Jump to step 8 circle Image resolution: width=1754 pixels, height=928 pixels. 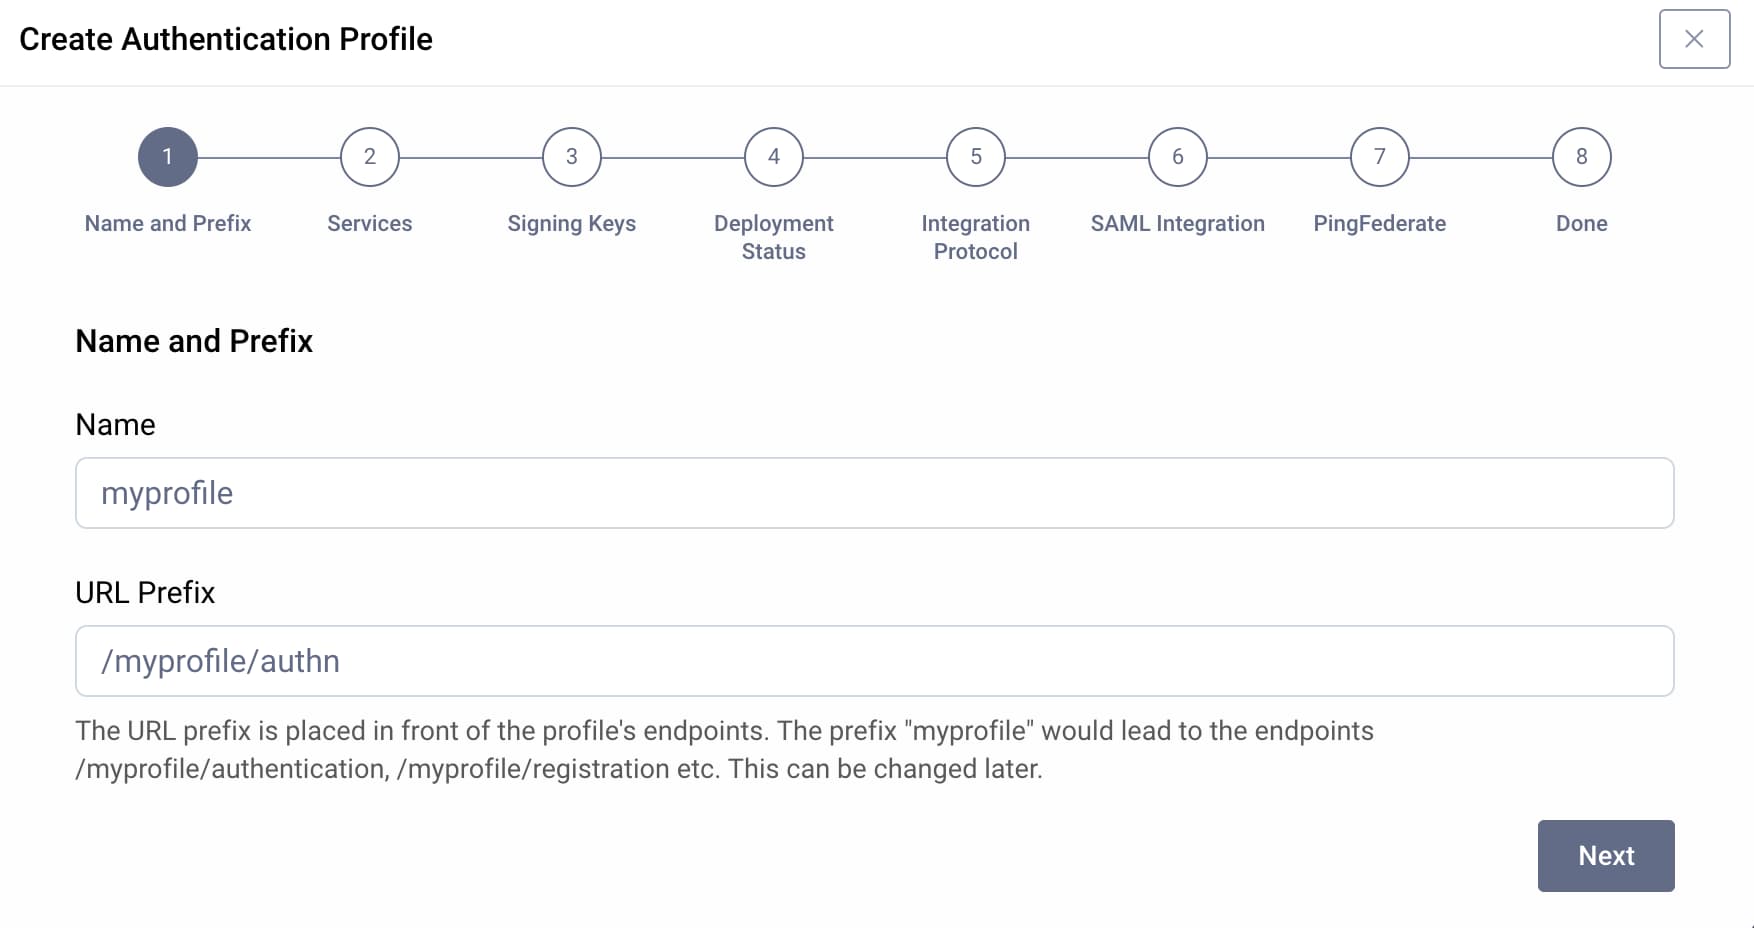pyautogui.click(x=1582, y=157)
